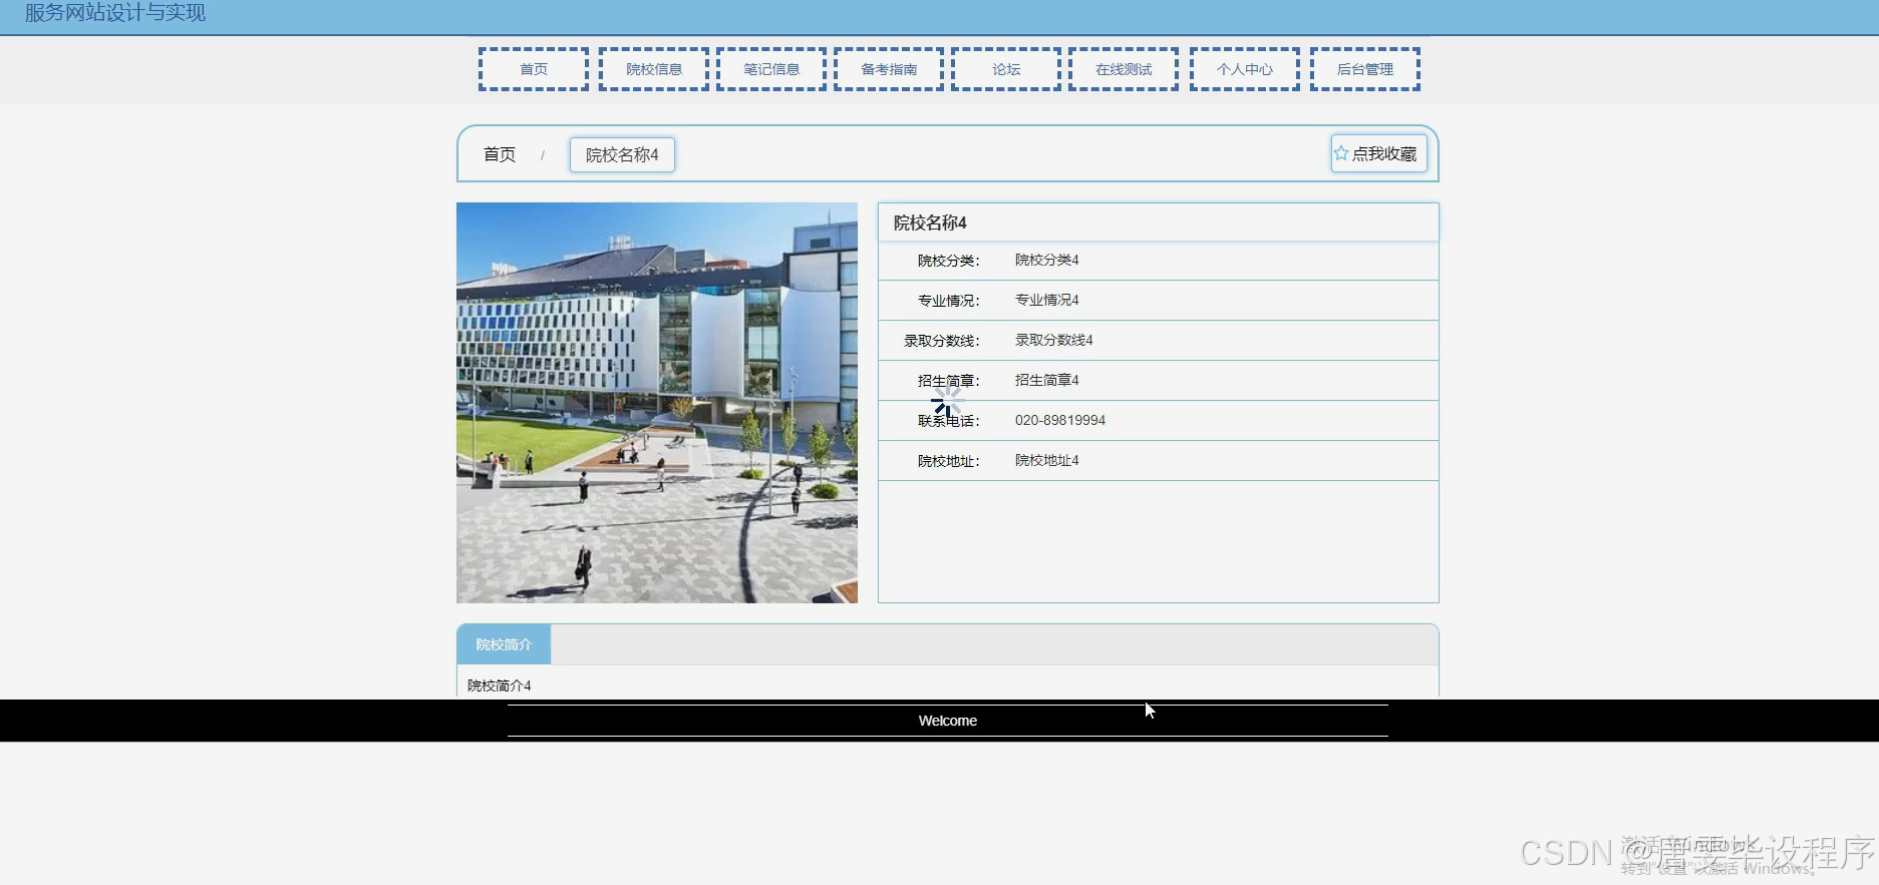This screenshot has height=885, width=1879.
Task: Click the 院校地址: label
Action: pyautogui.click(x=949, y=461)
